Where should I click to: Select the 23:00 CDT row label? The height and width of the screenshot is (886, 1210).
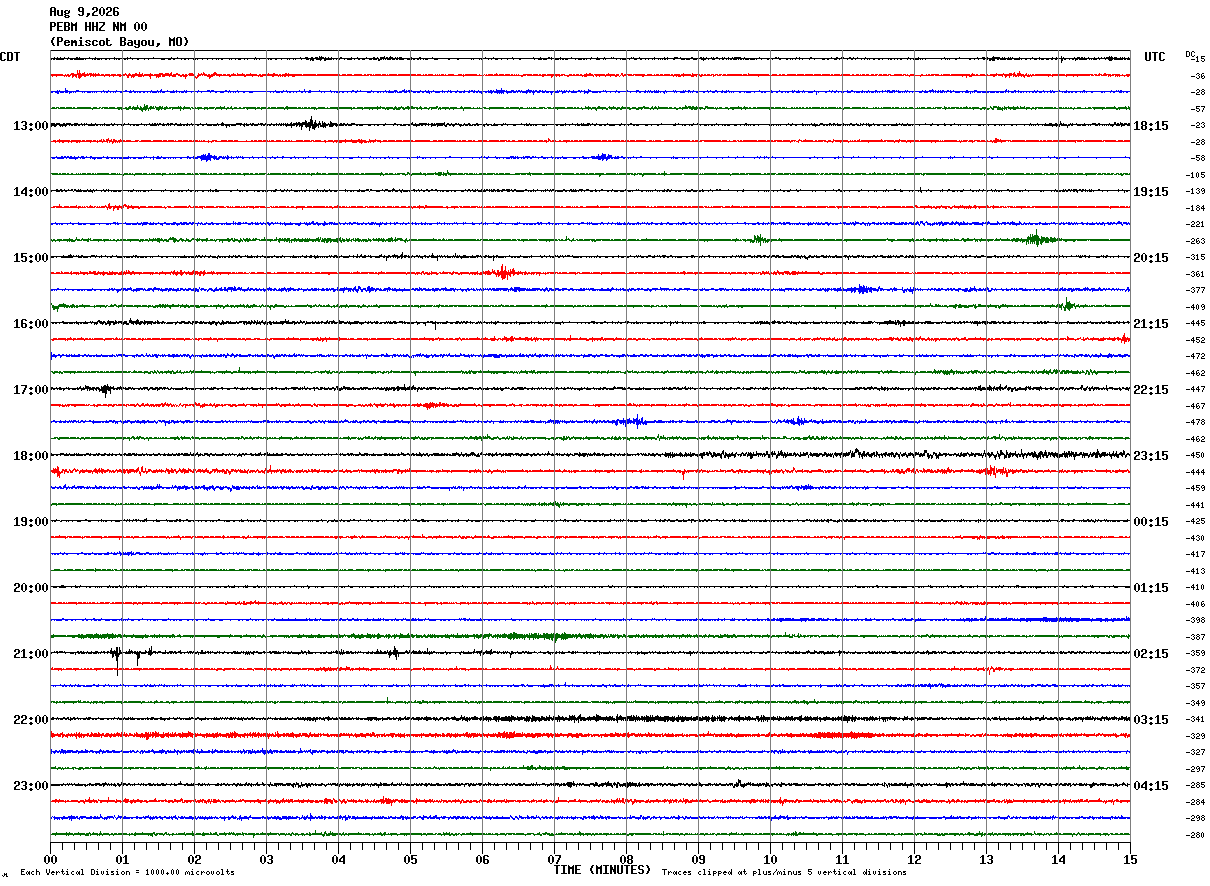point(31,786)
